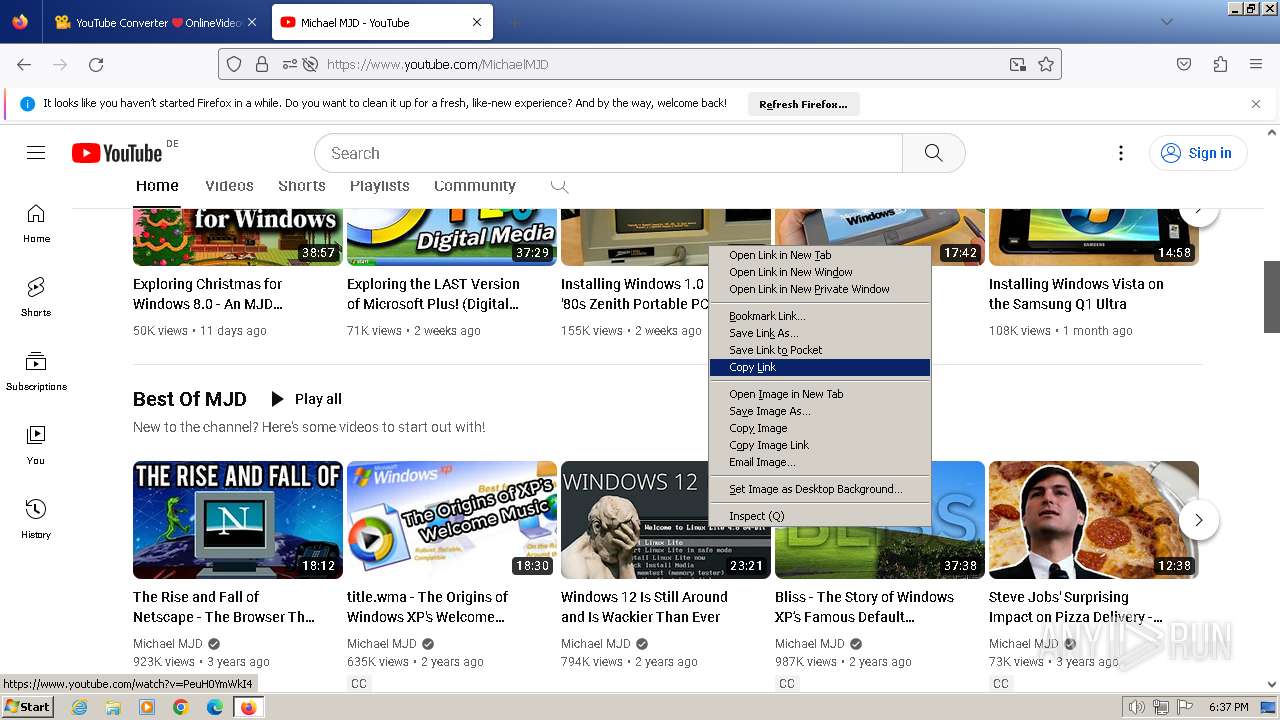Open Subscriptions in the sidebar
This screenshot has width=1280, height=720.
36,372
